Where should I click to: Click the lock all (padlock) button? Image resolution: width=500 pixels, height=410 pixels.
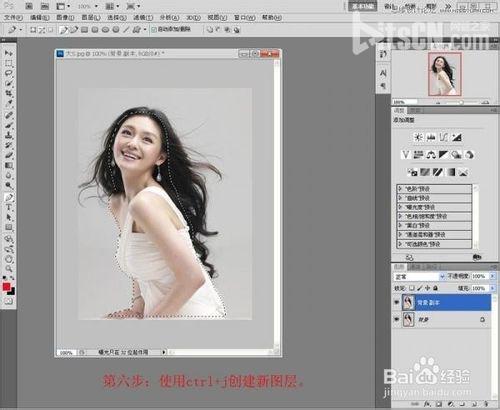tap(435, 288)
